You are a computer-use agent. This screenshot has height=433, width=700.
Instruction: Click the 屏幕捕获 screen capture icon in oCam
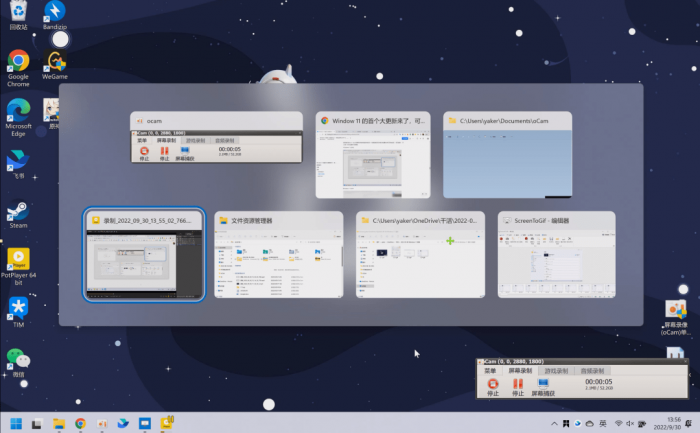click(x=543, y=383)
